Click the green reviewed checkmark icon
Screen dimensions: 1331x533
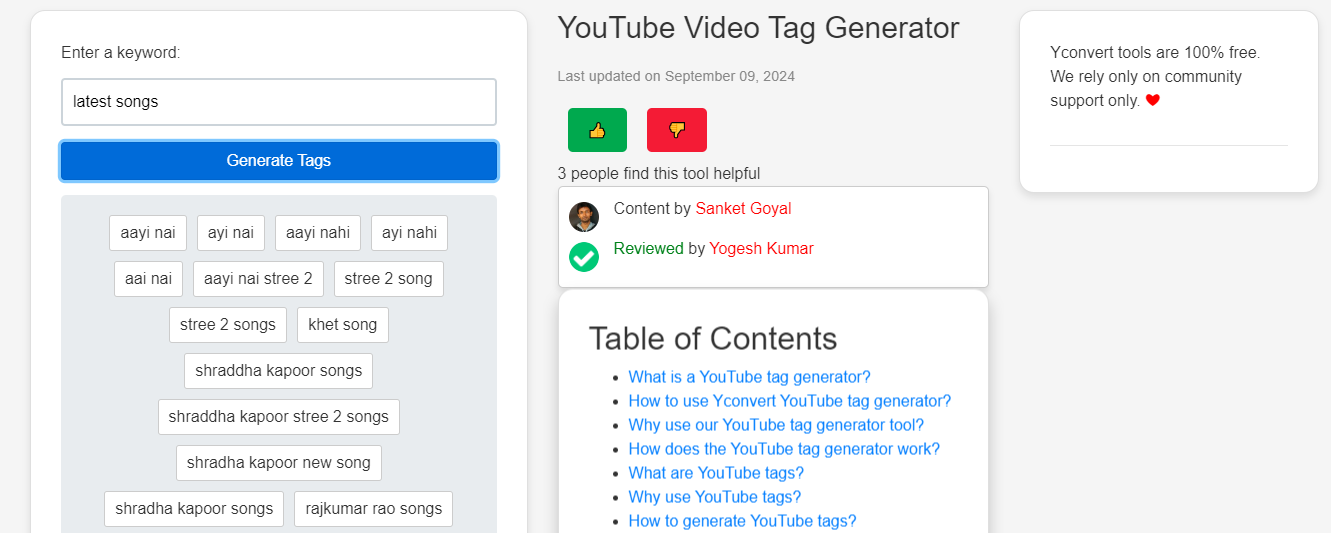584,257
